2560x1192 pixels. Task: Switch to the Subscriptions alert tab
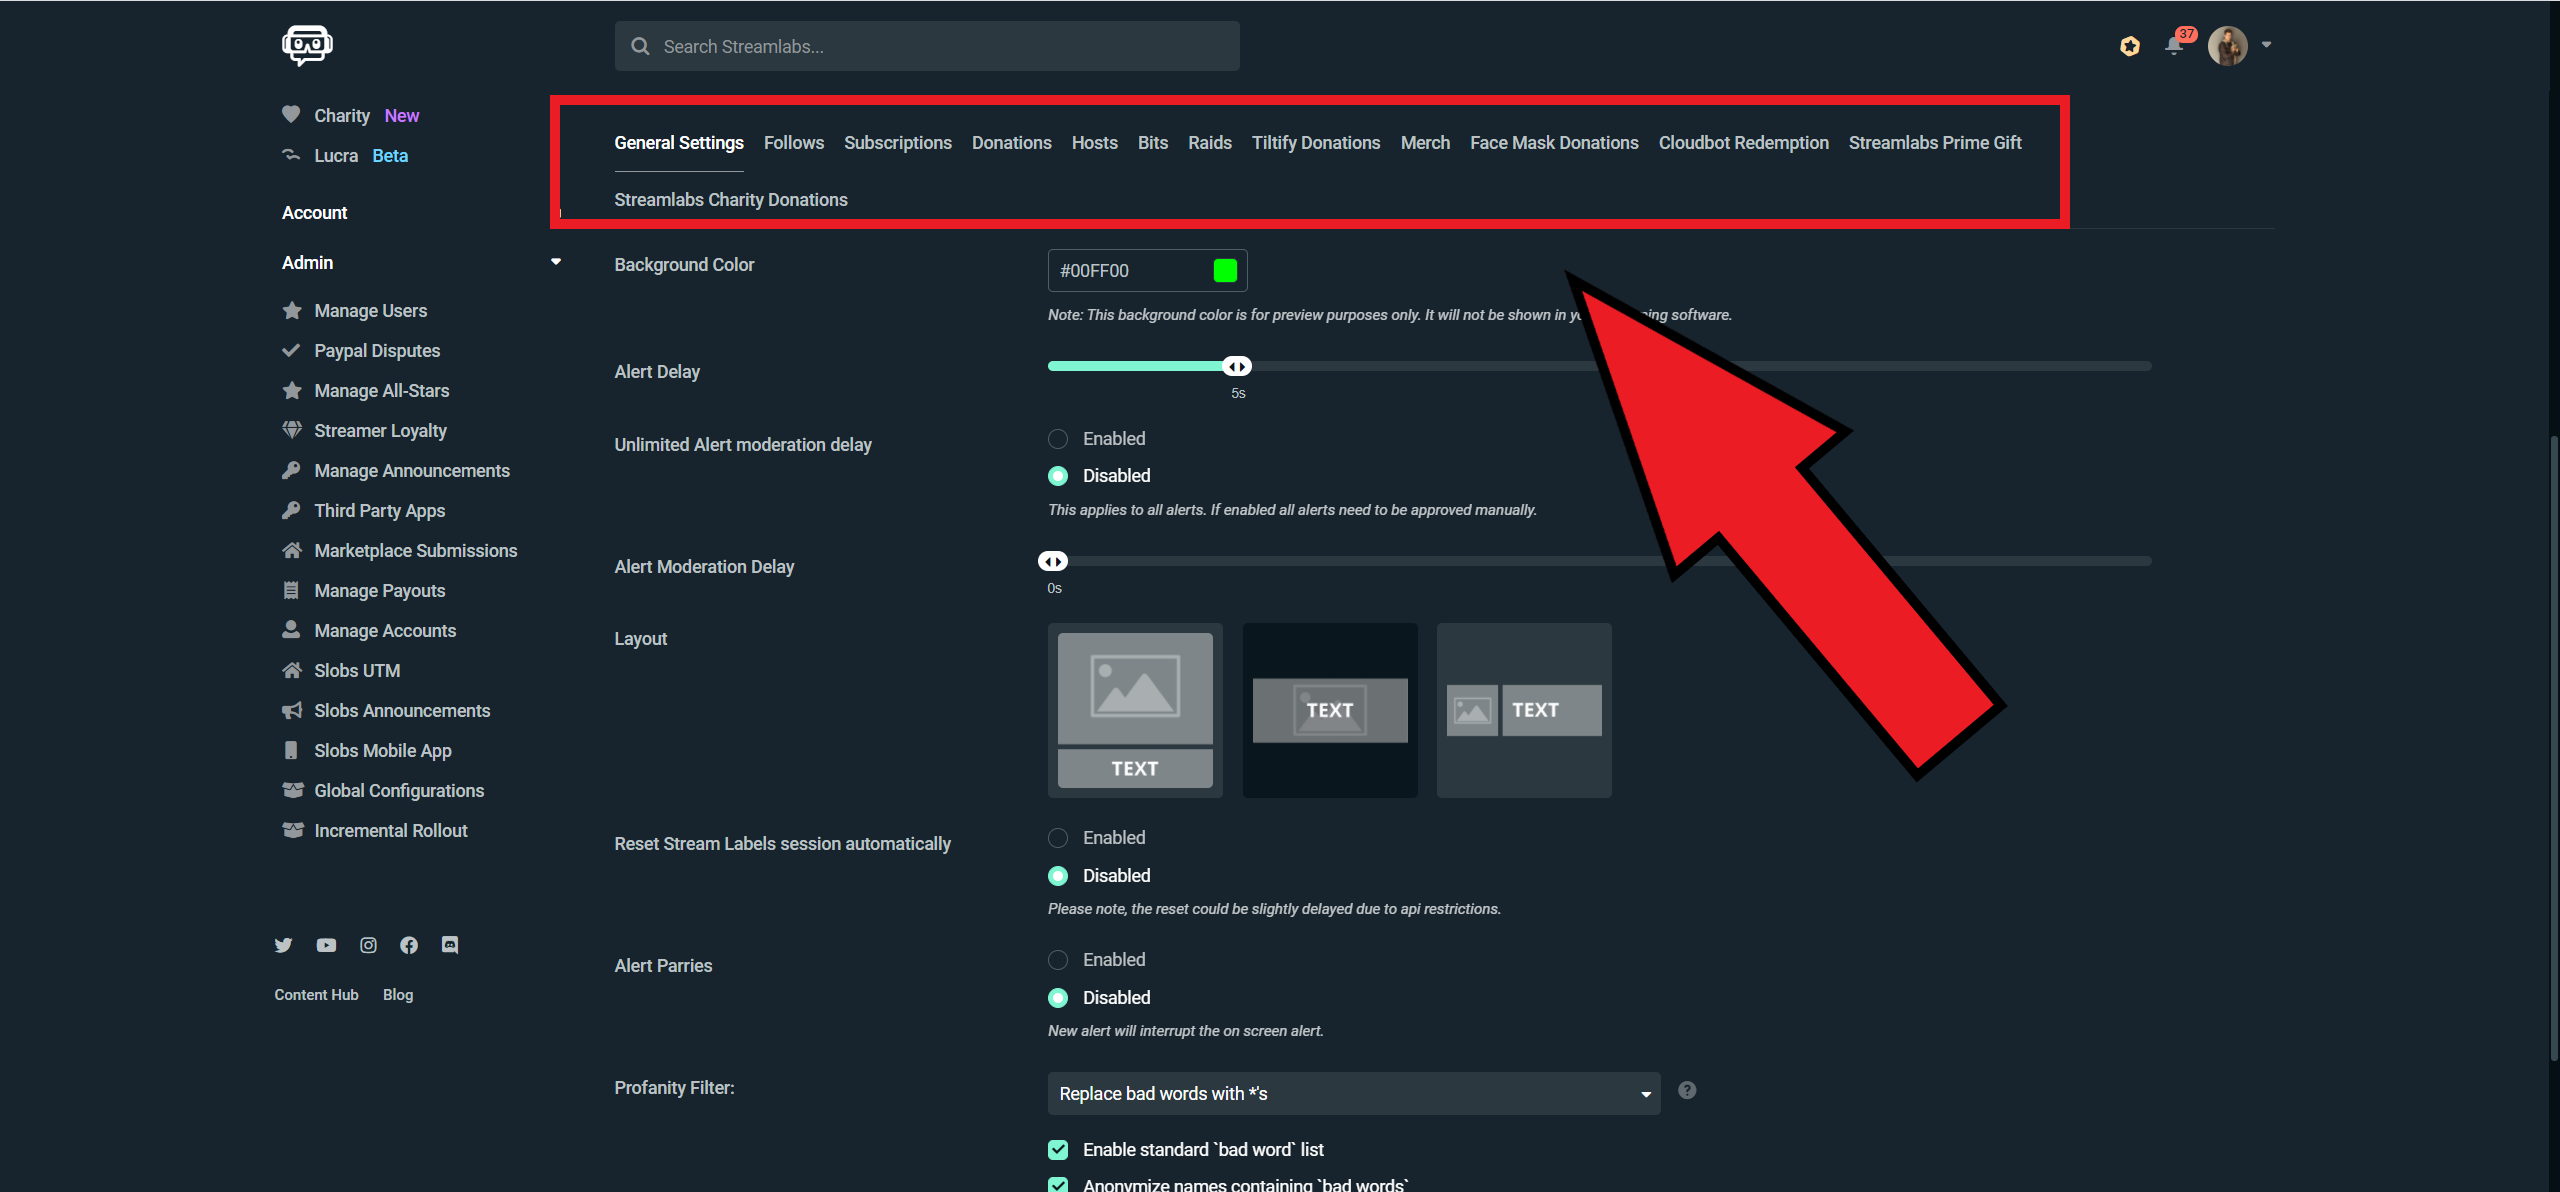click(x=898, y=142)
